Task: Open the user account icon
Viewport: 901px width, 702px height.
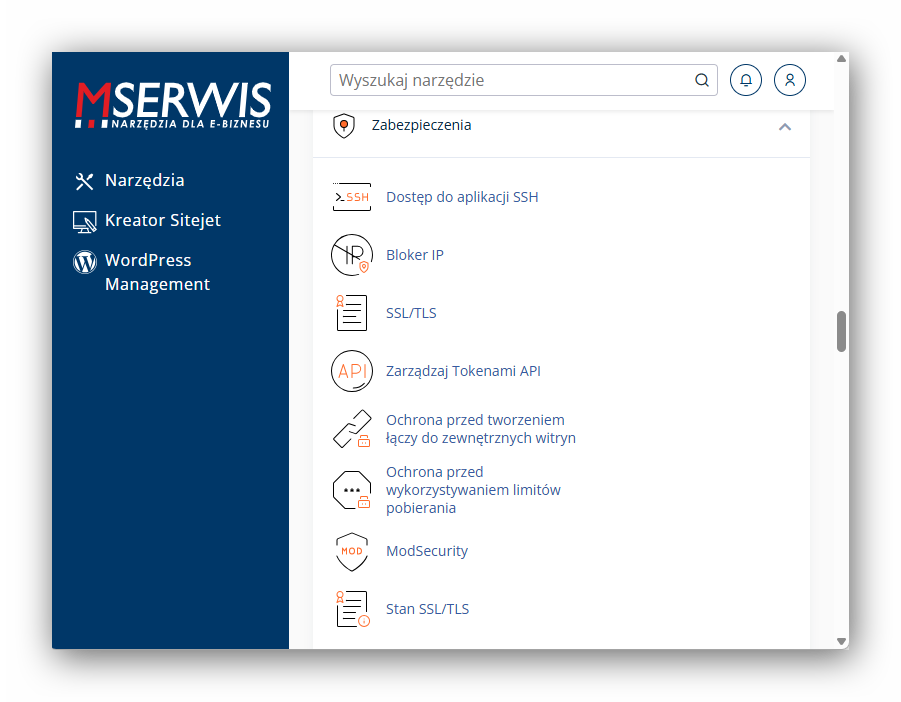Action: (x=789, y=79)
